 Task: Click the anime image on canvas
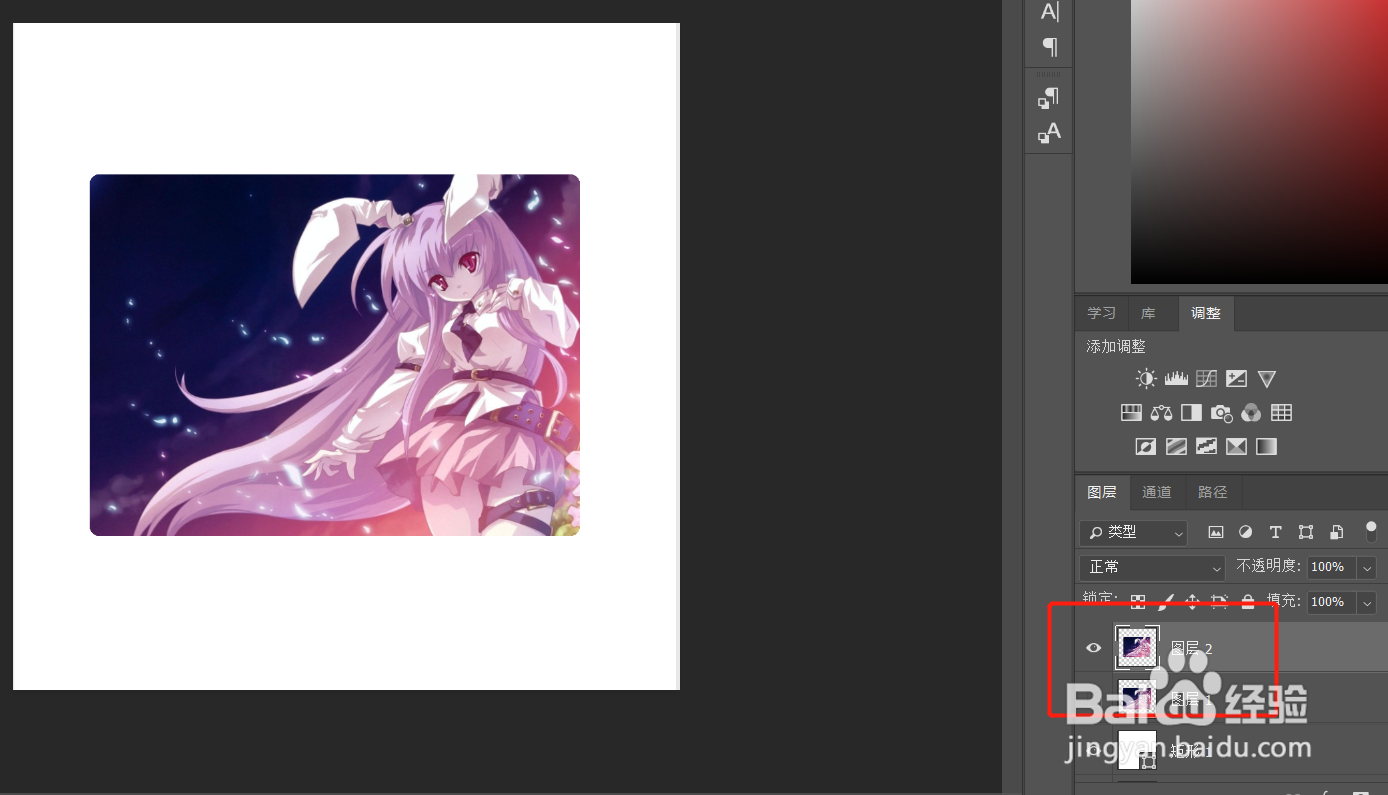(335, 355)
